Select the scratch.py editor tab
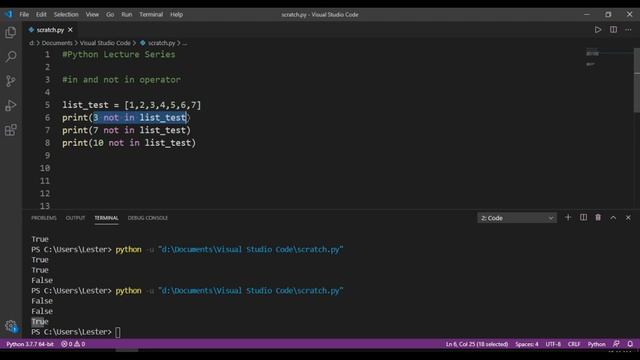 click(50, 30)
